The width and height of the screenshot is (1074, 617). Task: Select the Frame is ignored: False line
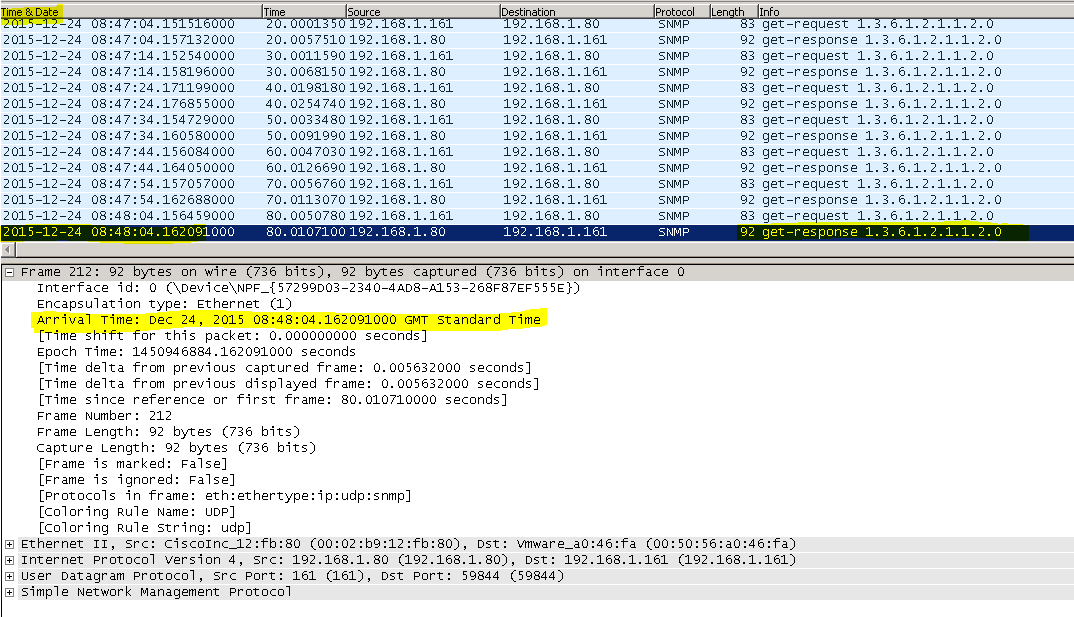[137, 479]
